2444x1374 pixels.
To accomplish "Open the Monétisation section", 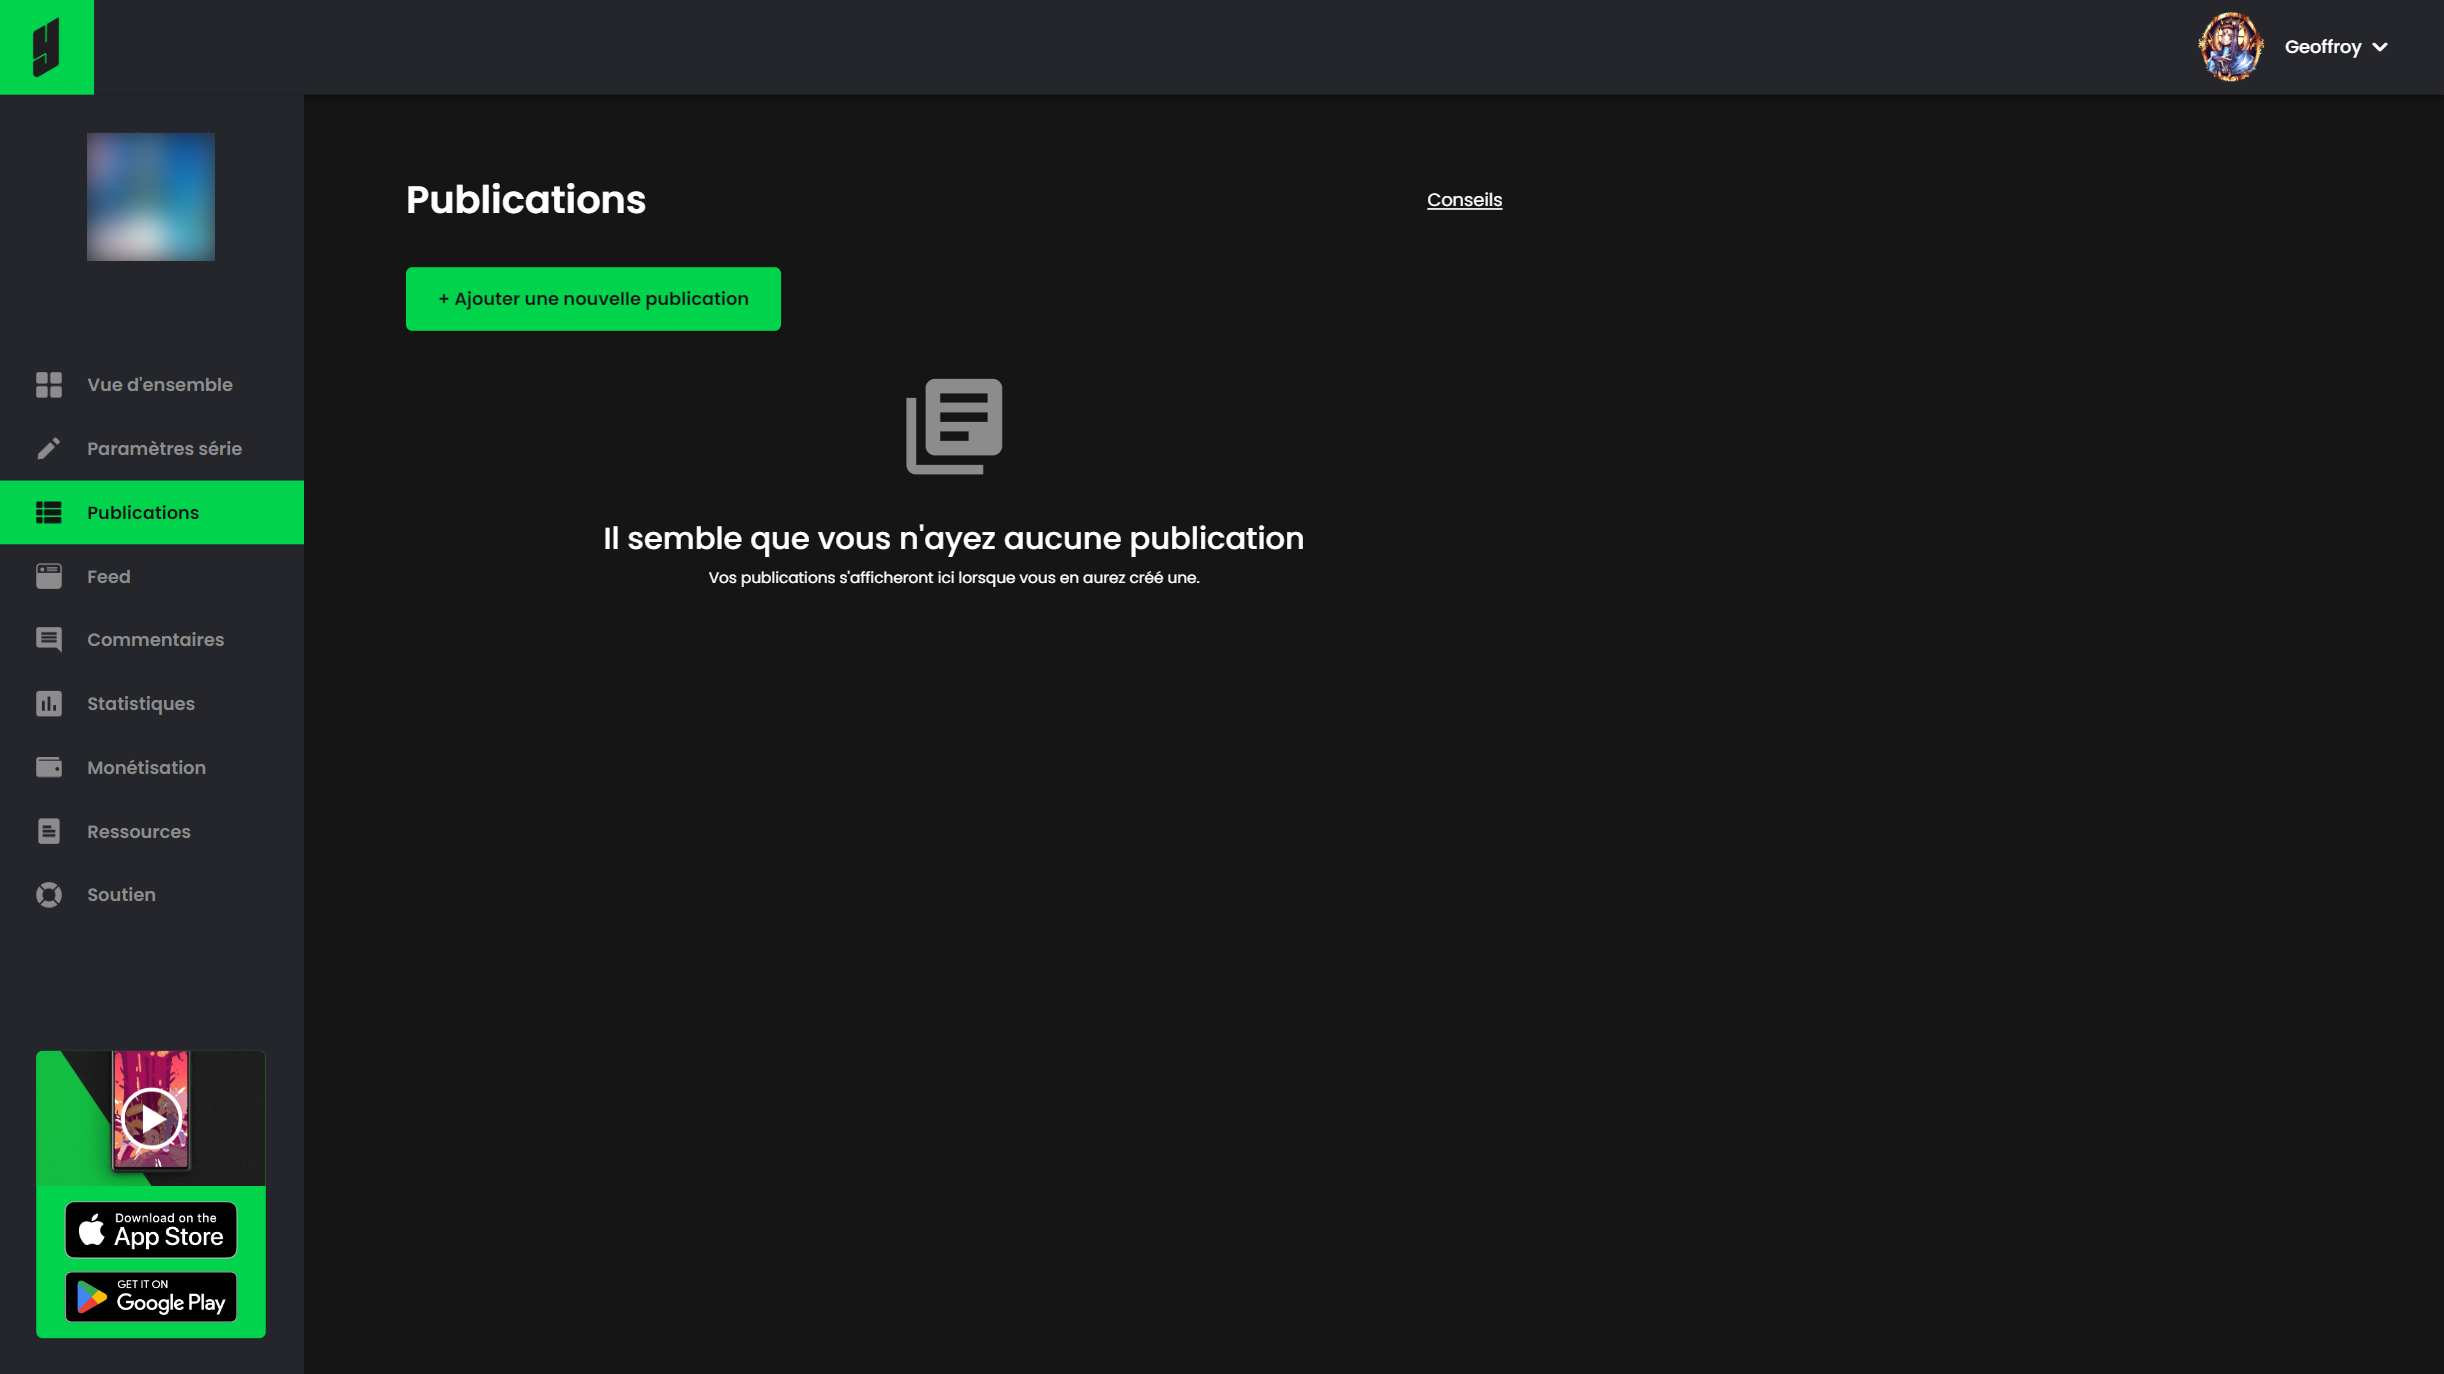I will 146,767.
